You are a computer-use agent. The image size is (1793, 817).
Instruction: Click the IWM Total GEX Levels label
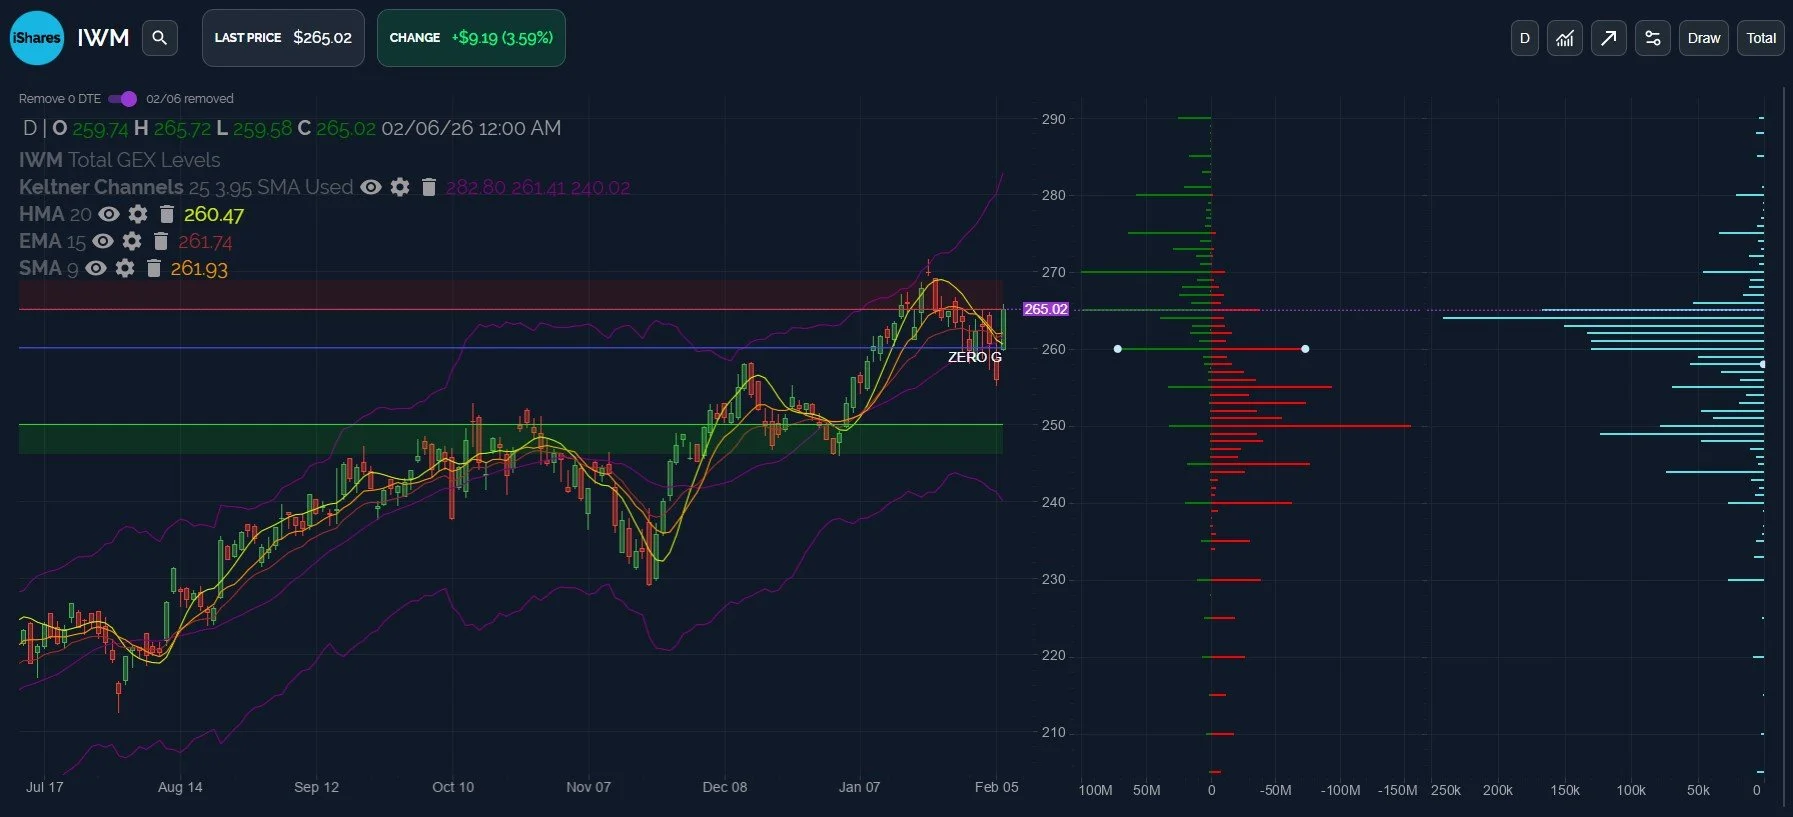tap(119, 160)
